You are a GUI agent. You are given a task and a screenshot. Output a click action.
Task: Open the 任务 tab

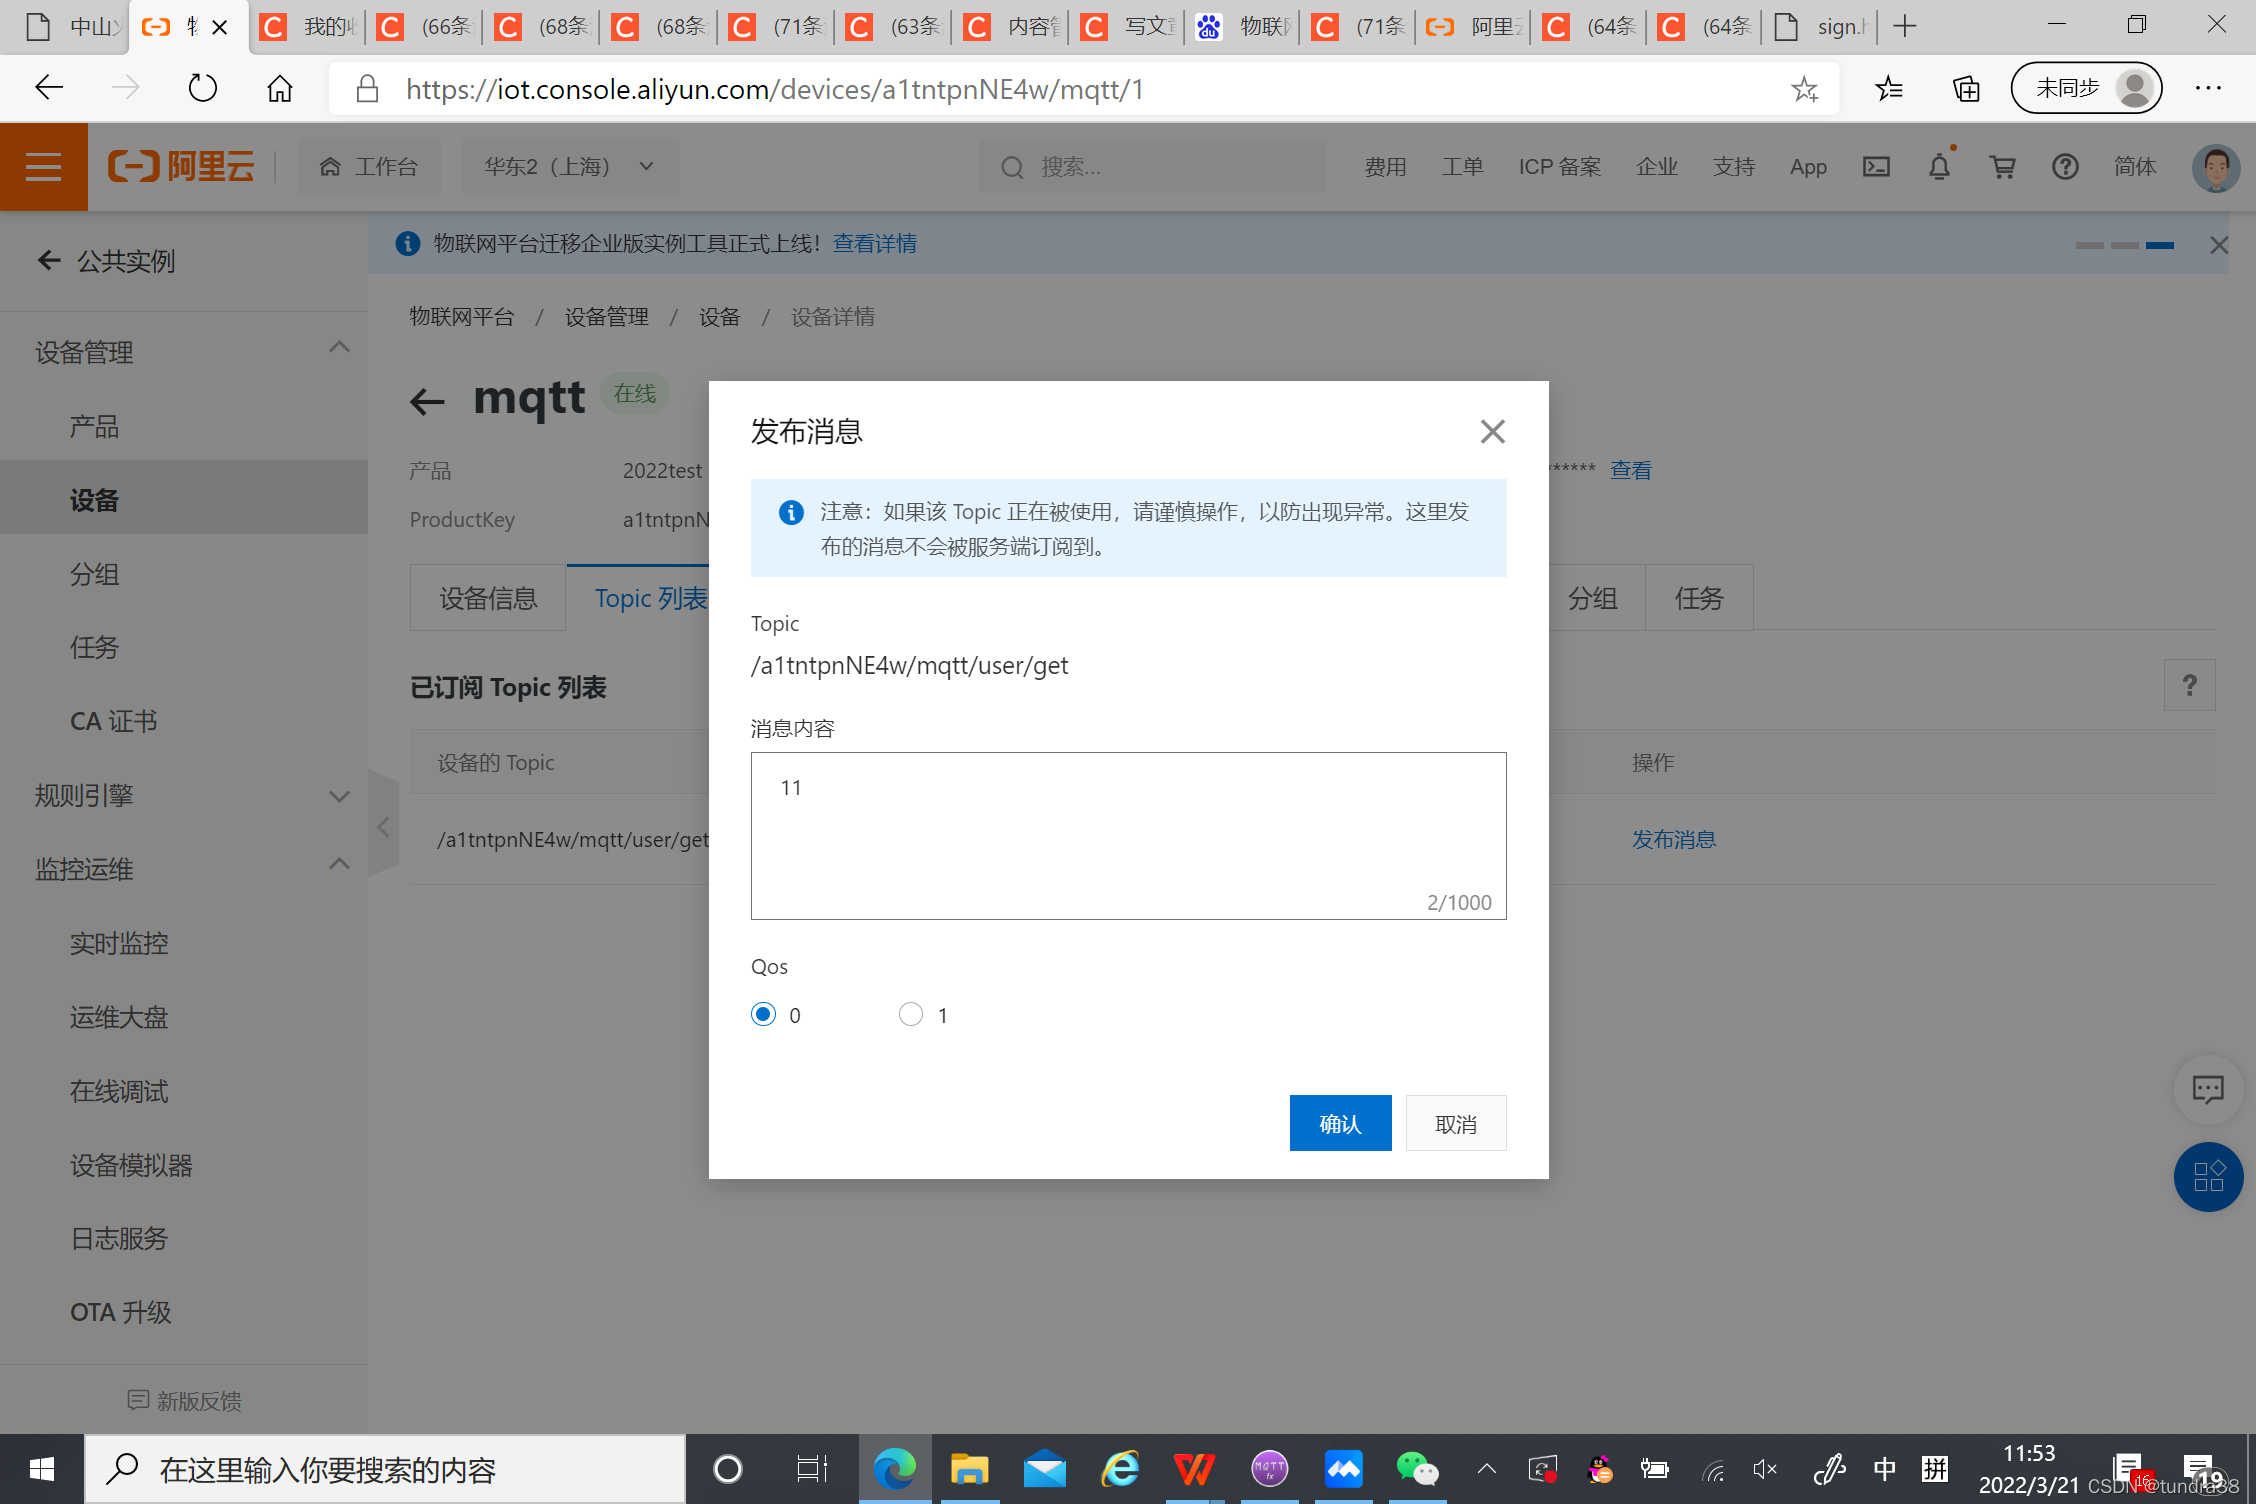1699,598
